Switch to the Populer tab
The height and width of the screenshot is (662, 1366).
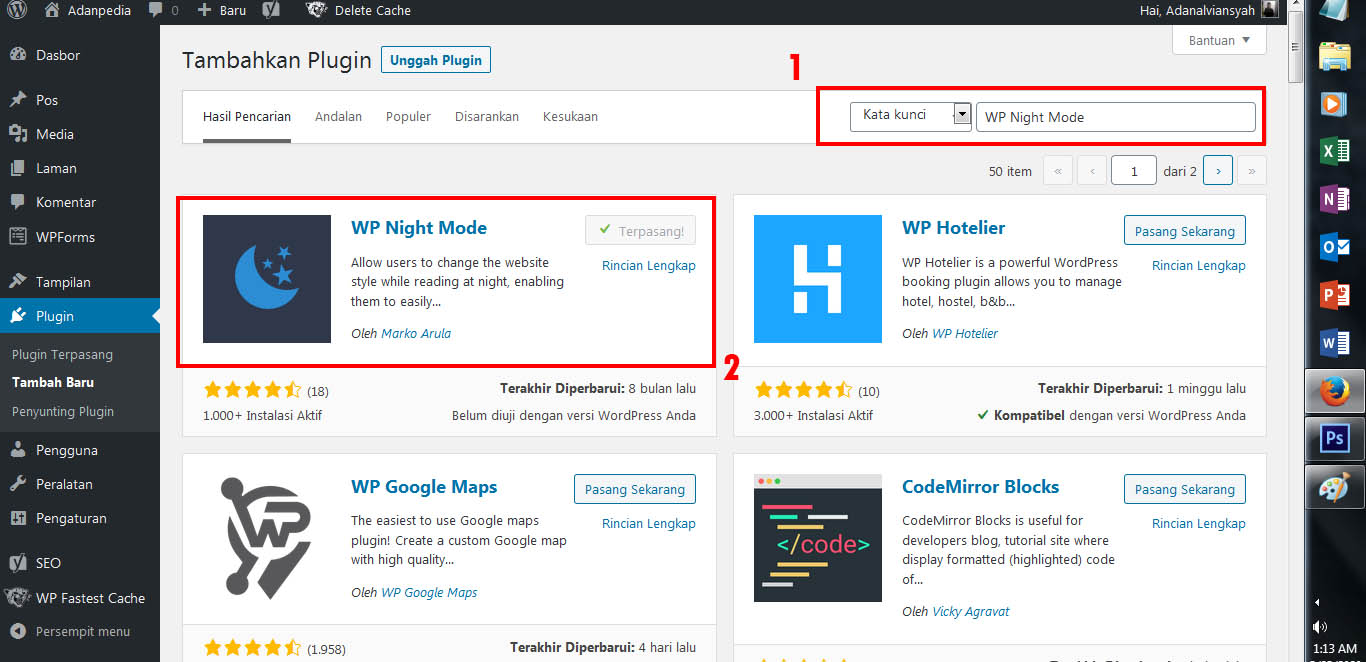[408, 116]
